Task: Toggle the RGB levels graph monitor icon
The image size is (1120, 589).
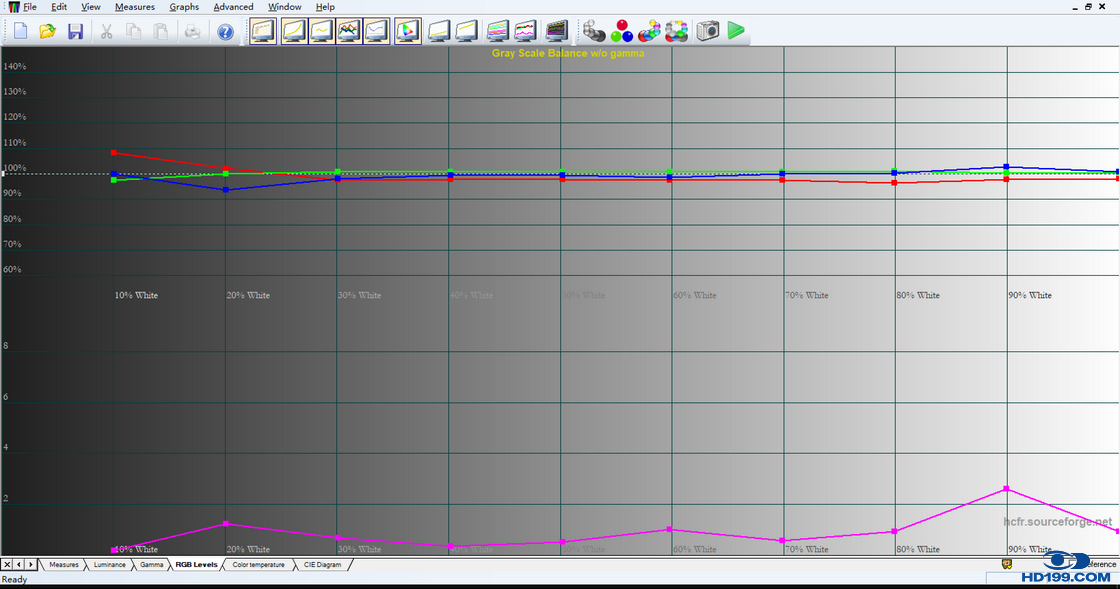Action: tap(349, 31)
